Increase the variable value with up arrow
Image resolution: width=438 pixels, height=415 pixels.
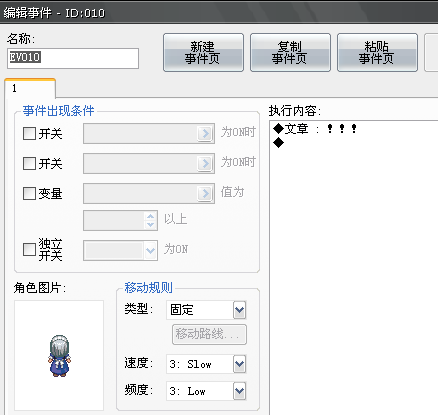[x=151, y=216]
